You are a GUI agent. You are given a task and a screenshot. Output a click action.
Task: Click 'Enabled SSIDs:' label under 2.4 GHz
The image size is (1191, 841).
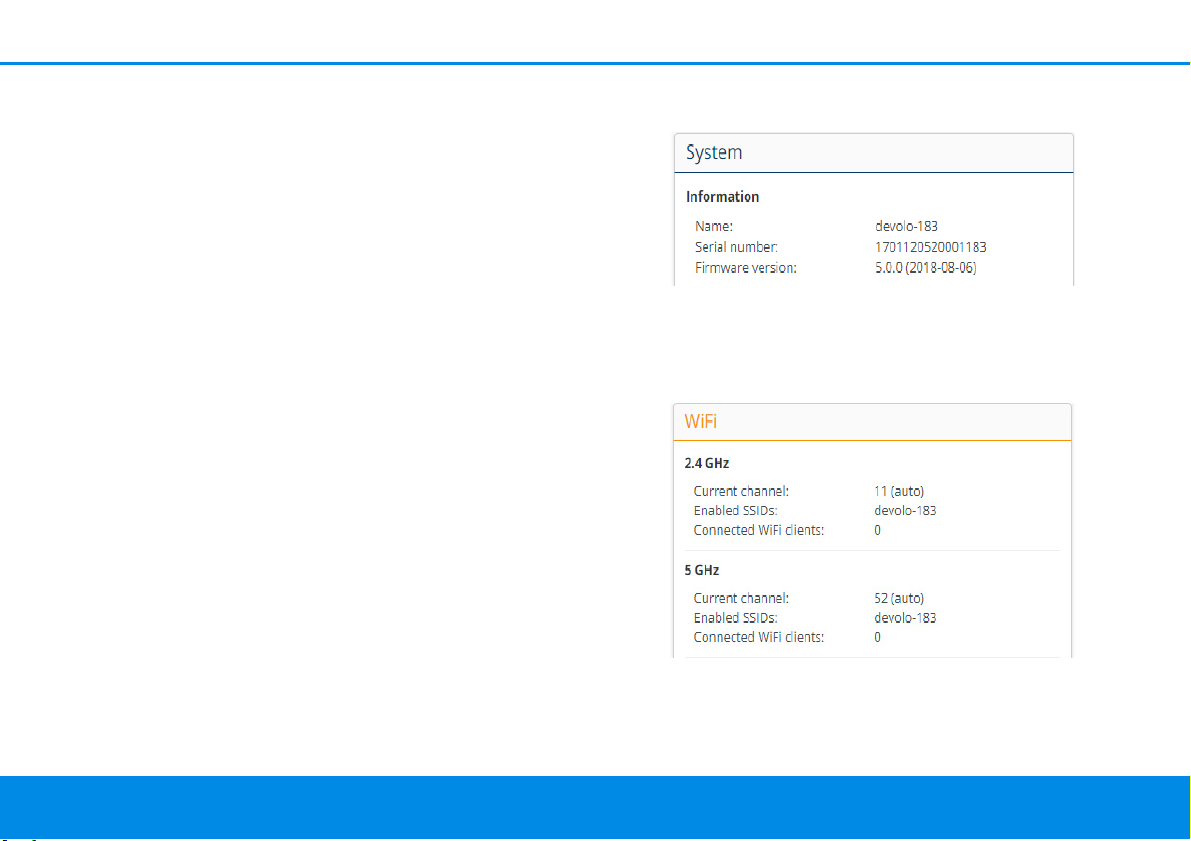click(735, 511)
